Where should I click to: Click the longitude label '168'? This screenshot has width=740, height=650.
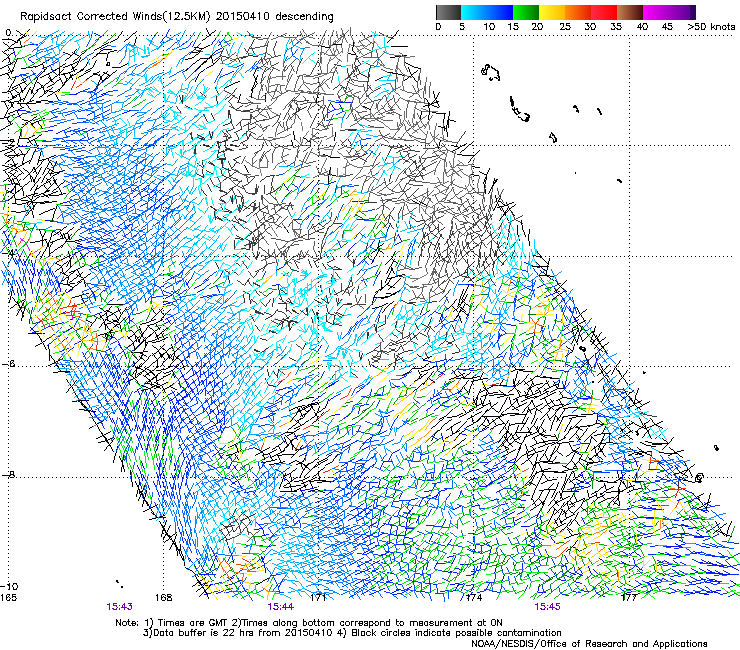pos(164,598)
